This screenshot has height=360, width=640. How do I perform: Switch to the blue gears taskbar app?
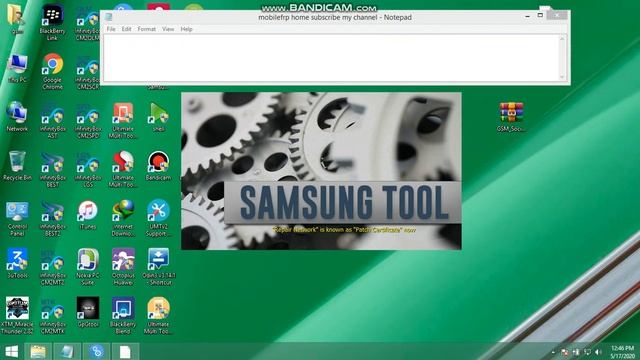(x=96, y=351)
